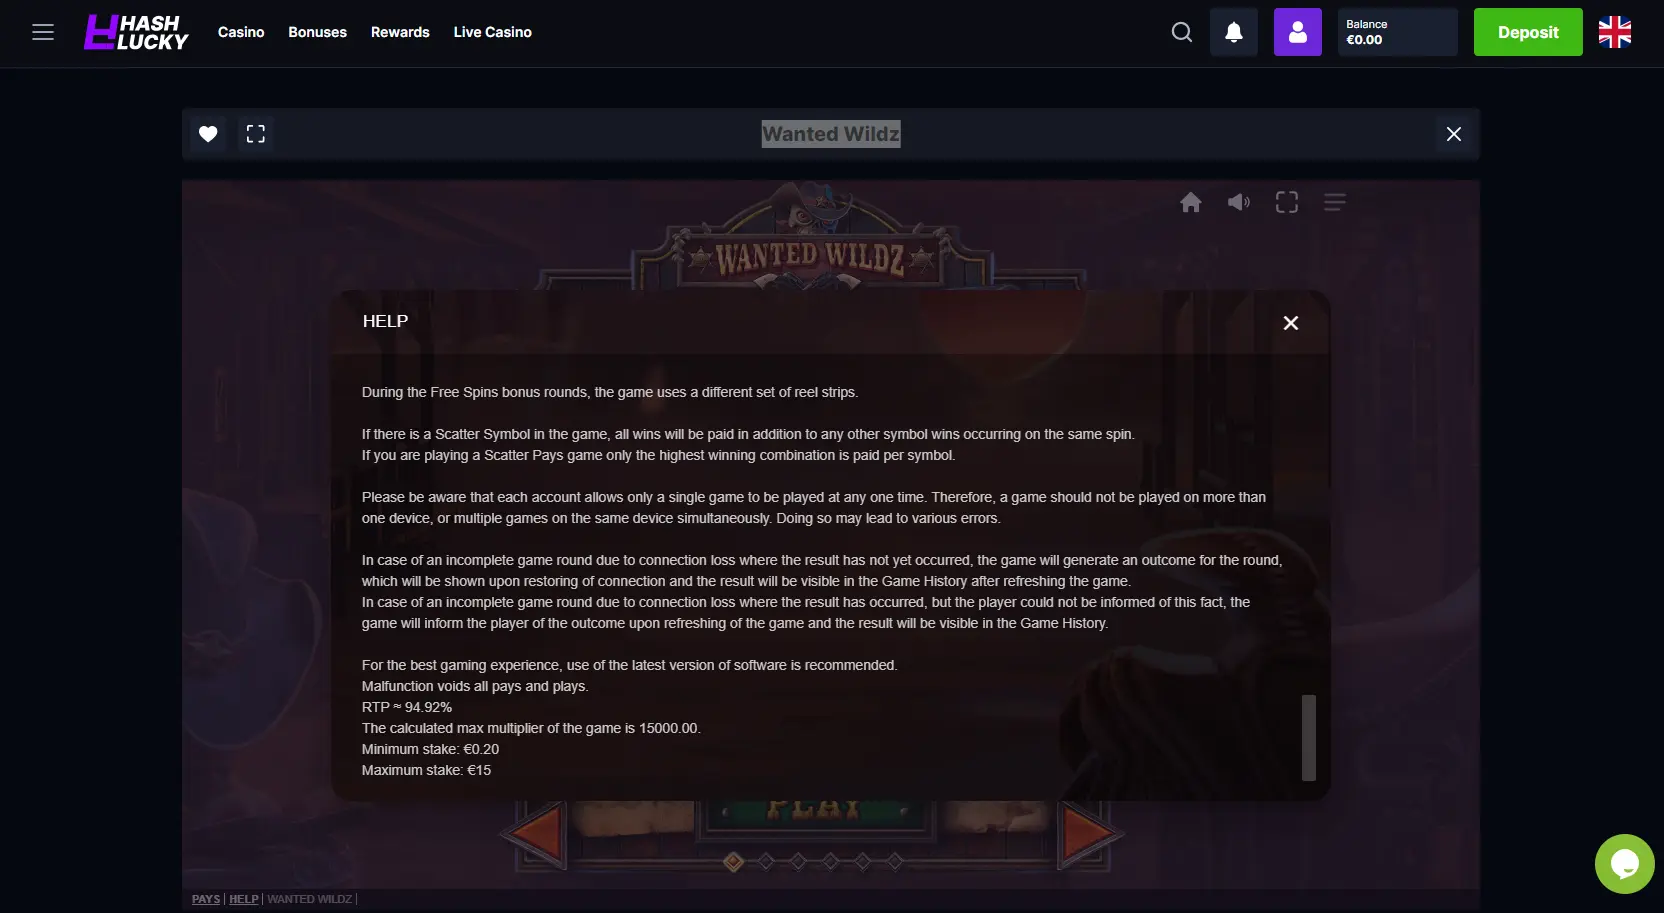The width and height of the screenshot is (1664, 913).
Task: Open the Casino menu item
Action: 241,32
